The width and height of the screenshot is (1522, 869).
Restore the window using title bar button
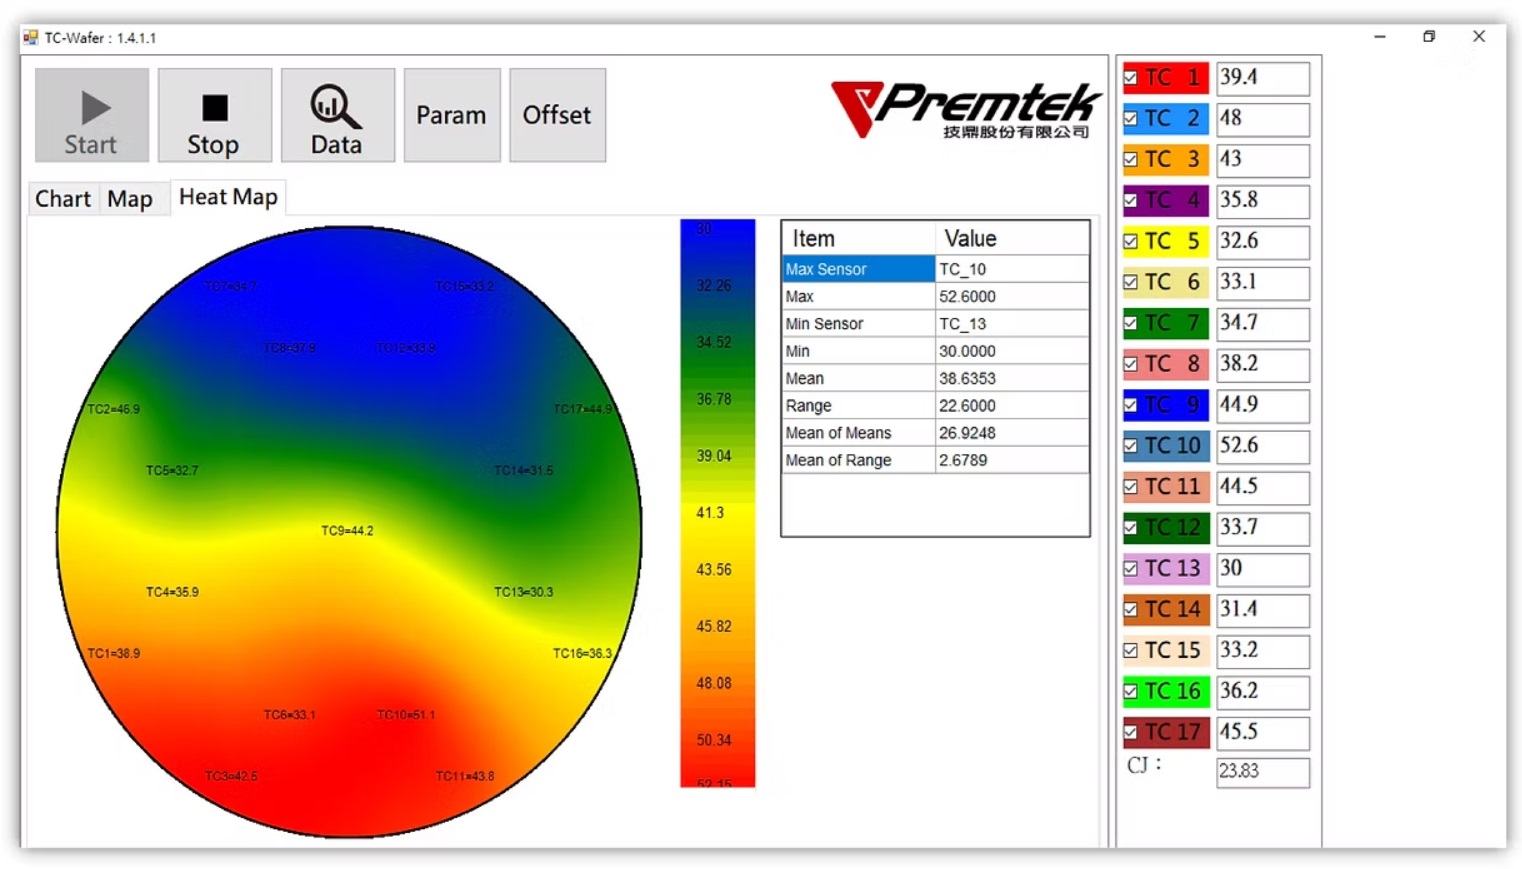[1429, 37]
